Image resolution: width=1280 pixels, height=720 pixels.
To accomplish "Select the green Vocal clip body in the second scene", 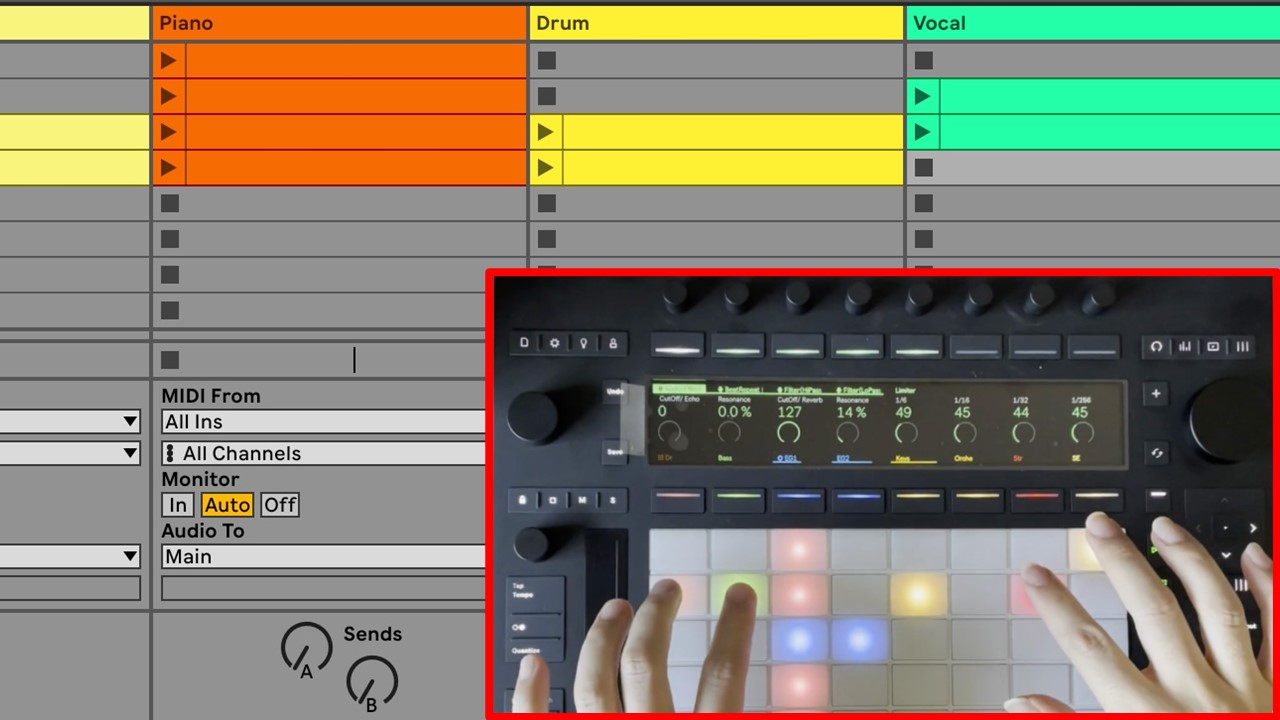I will (x=1110, y=96).
